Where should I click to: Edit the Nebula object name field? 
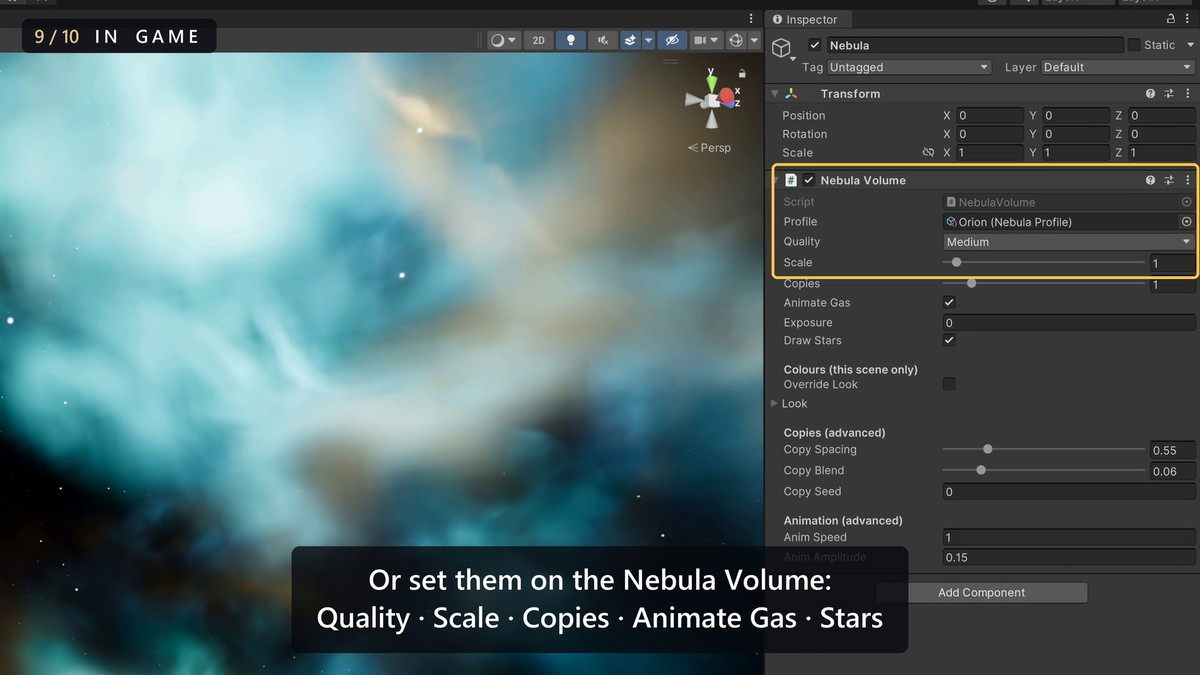(x=975, y=45)
